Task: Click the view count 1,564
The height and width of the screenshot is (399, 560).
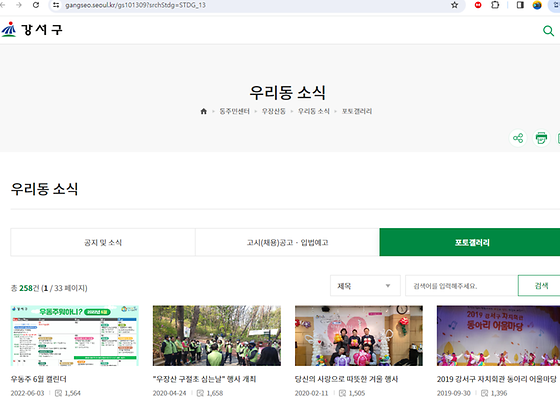Action: tap(72, 393)
